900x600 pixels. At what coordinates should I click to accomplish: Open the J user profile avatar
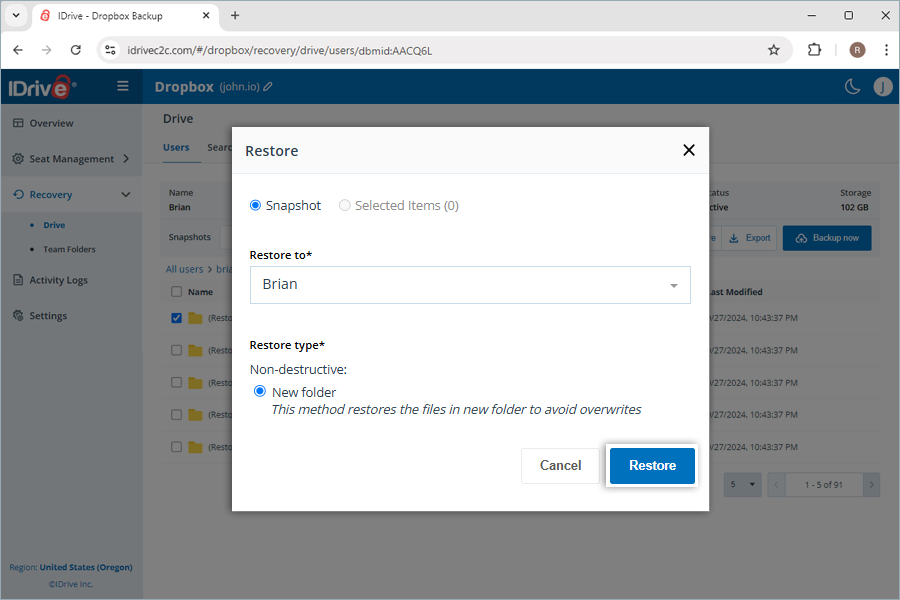point(883,87)
